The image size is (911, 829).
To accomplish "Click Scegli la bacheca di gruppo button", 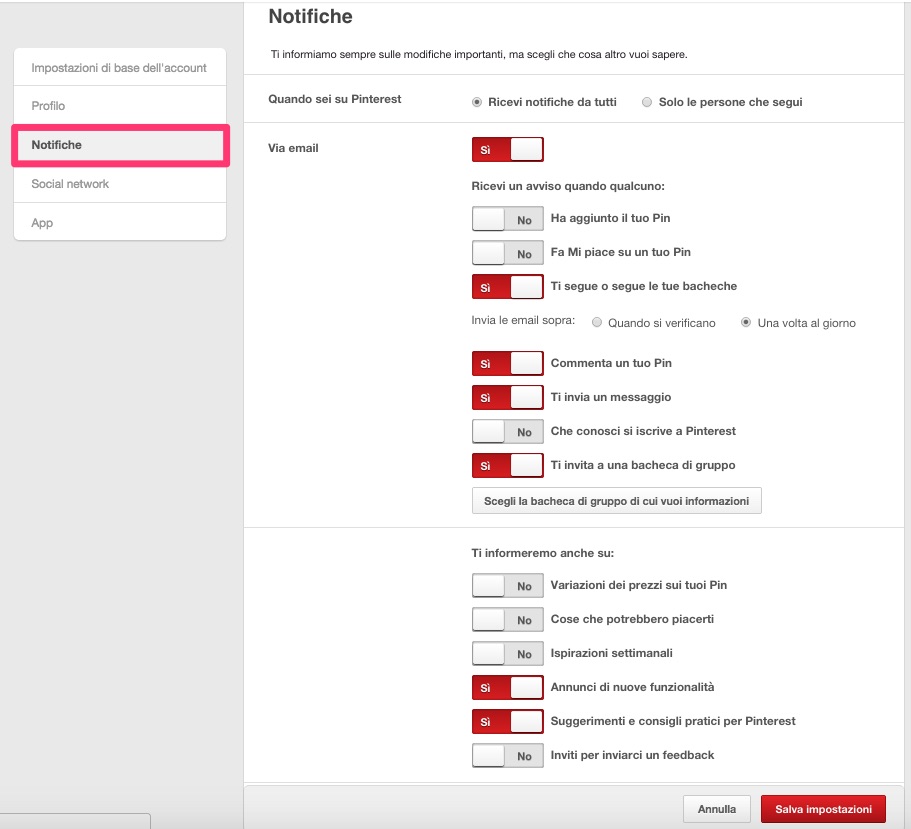I will click(616, 501).
